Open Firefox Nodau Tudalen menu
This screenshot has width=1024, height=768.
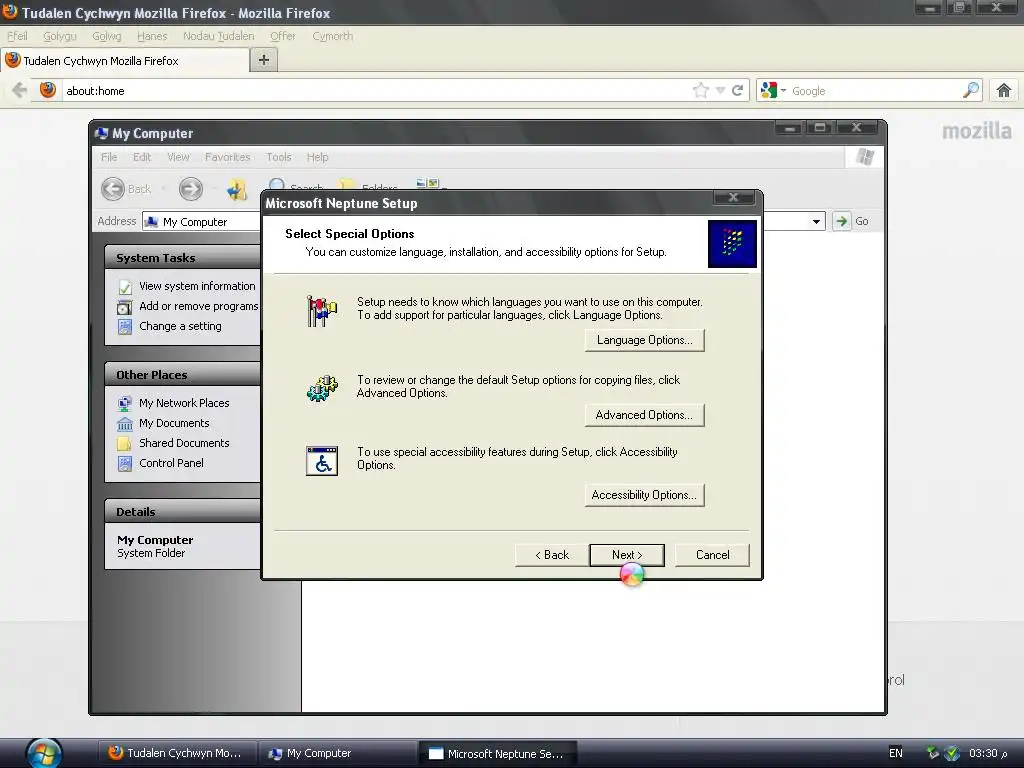pyautogui.click(x=218, y=36)
